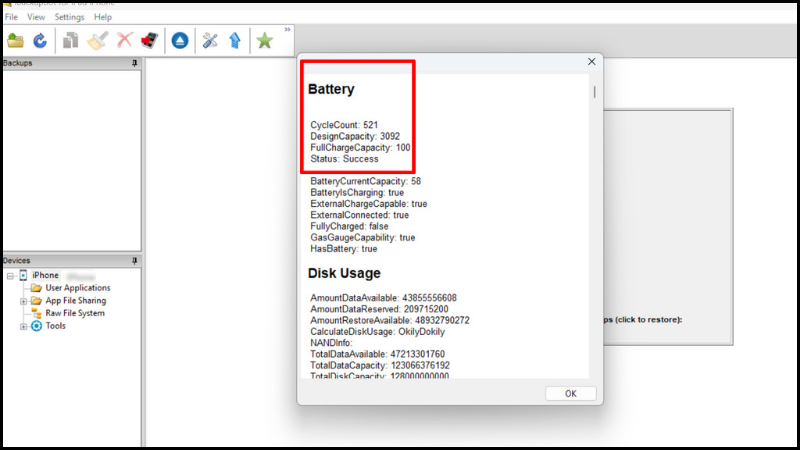The image size is (800, 450).
Task: Click the open backup folder toolbar icon
Action: point(15,41)
